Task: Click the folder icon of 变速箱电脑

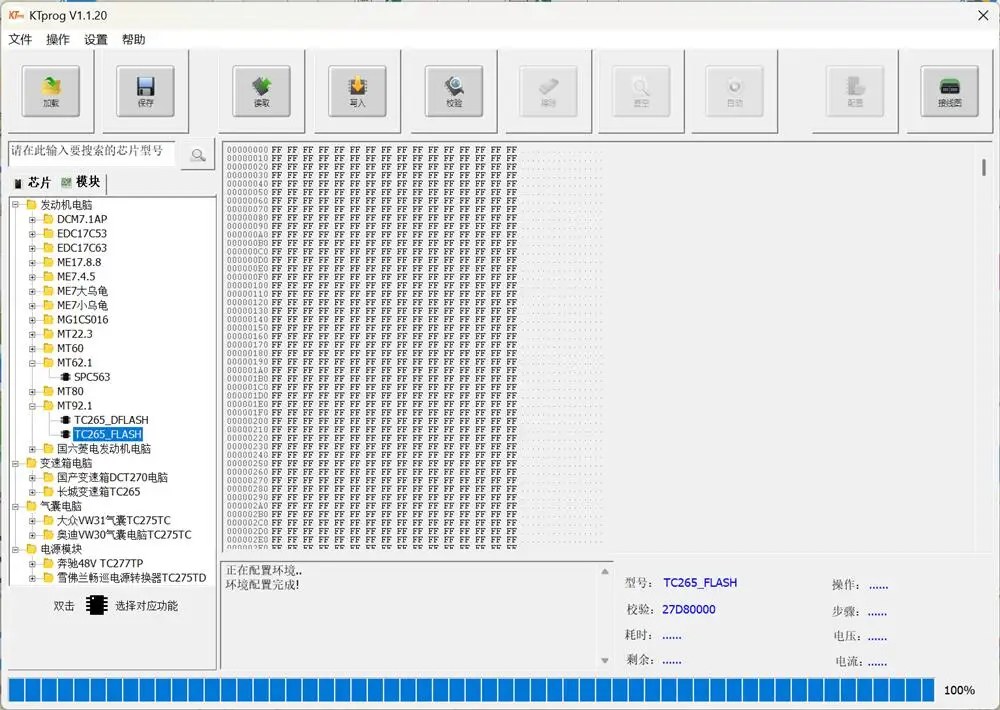Action: (31, 463)
